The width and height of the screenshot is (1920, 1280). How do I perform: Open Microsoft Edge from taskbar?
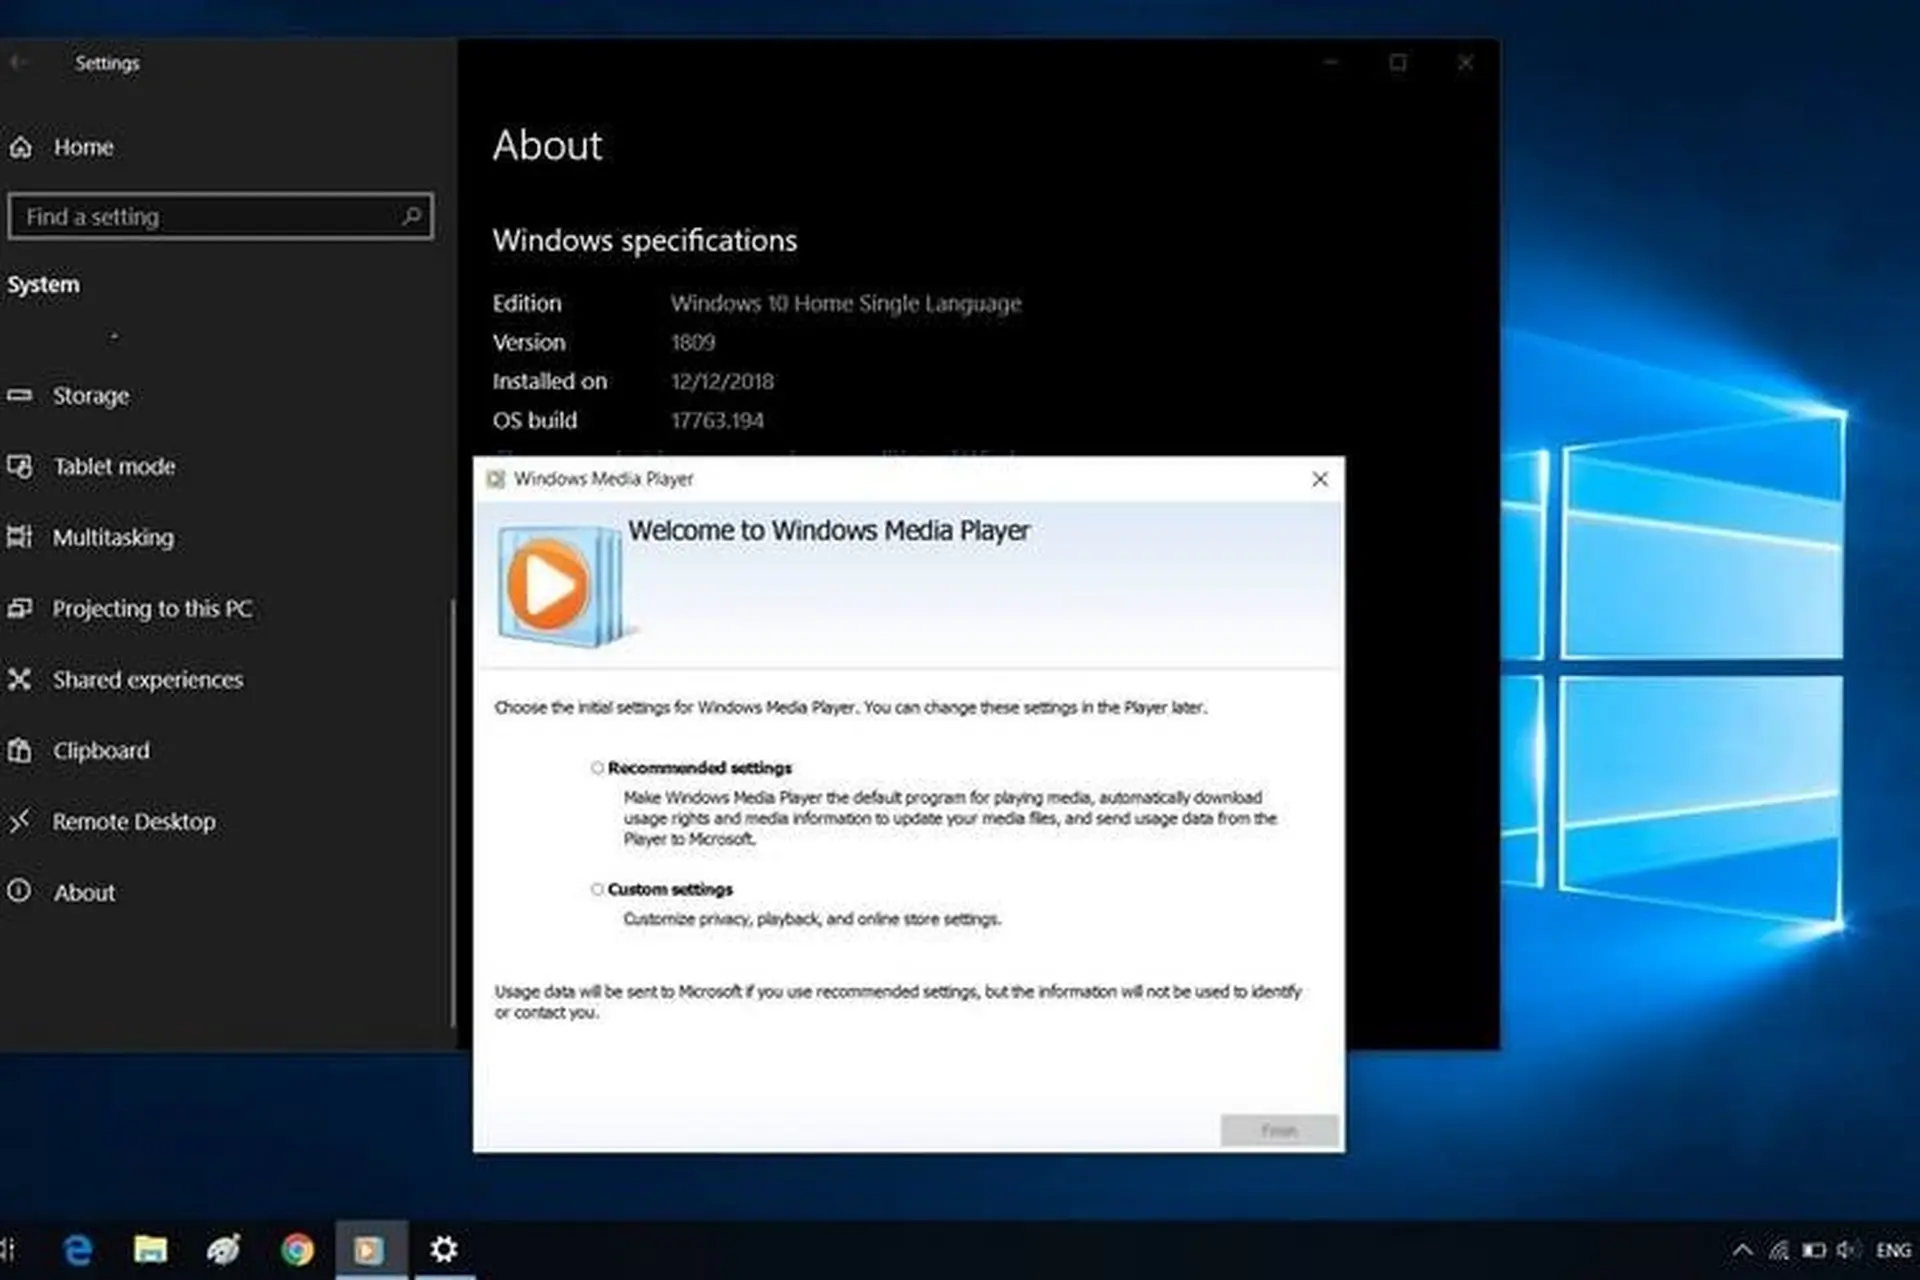78,1250
